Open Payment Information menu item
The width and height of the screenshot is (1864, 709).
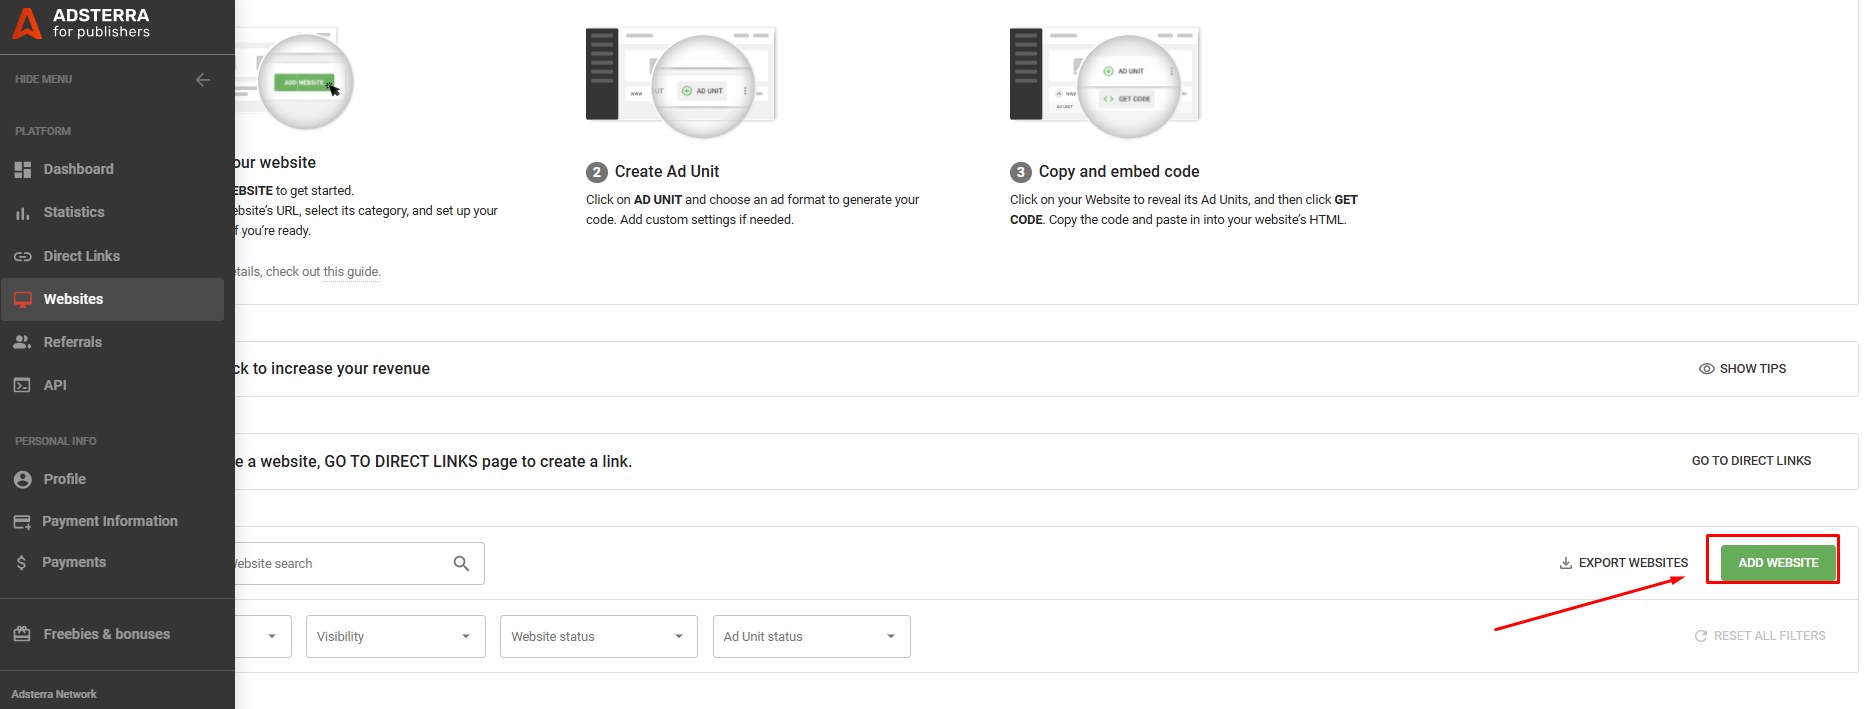(109, 521)
